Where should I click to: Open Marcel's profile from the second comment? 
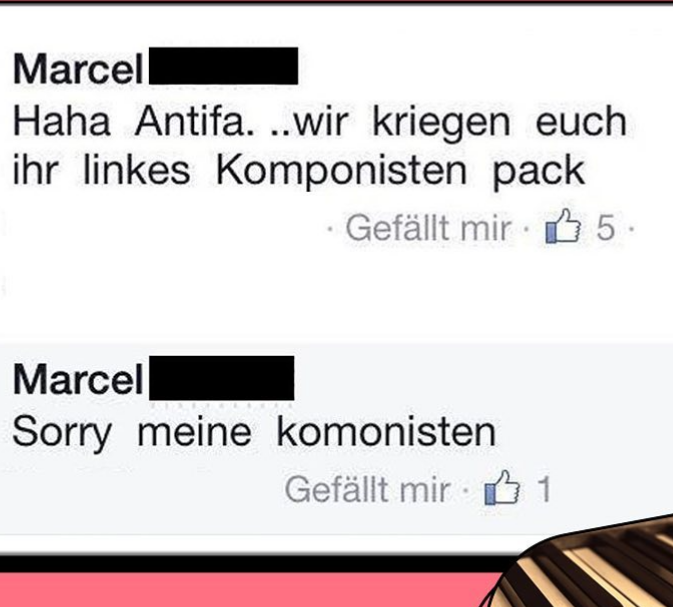pos(78,379)
